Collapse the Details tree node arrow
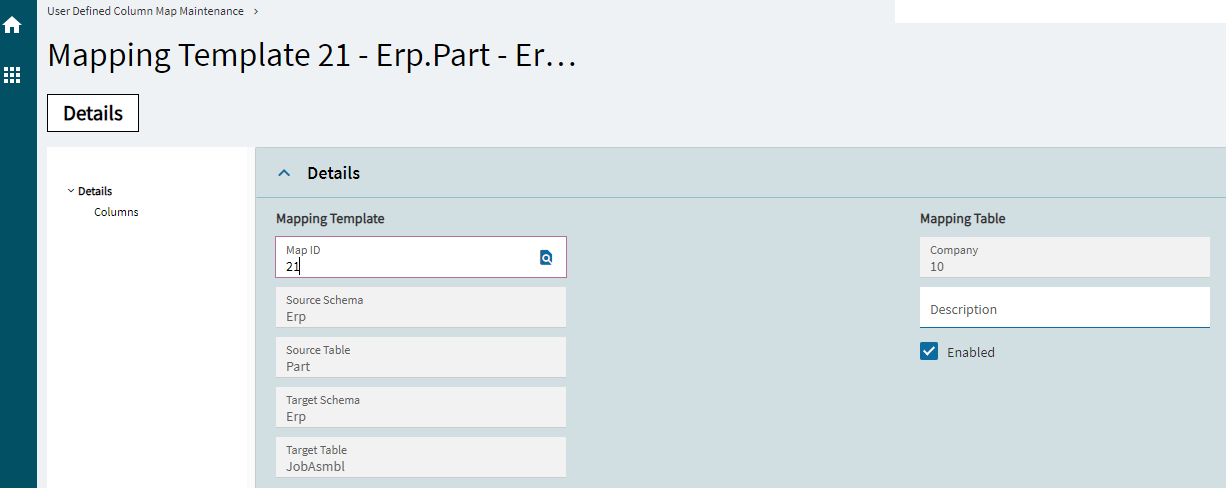Image resolution: width=1226 pixels, height=488 pixels. [71, 191]
